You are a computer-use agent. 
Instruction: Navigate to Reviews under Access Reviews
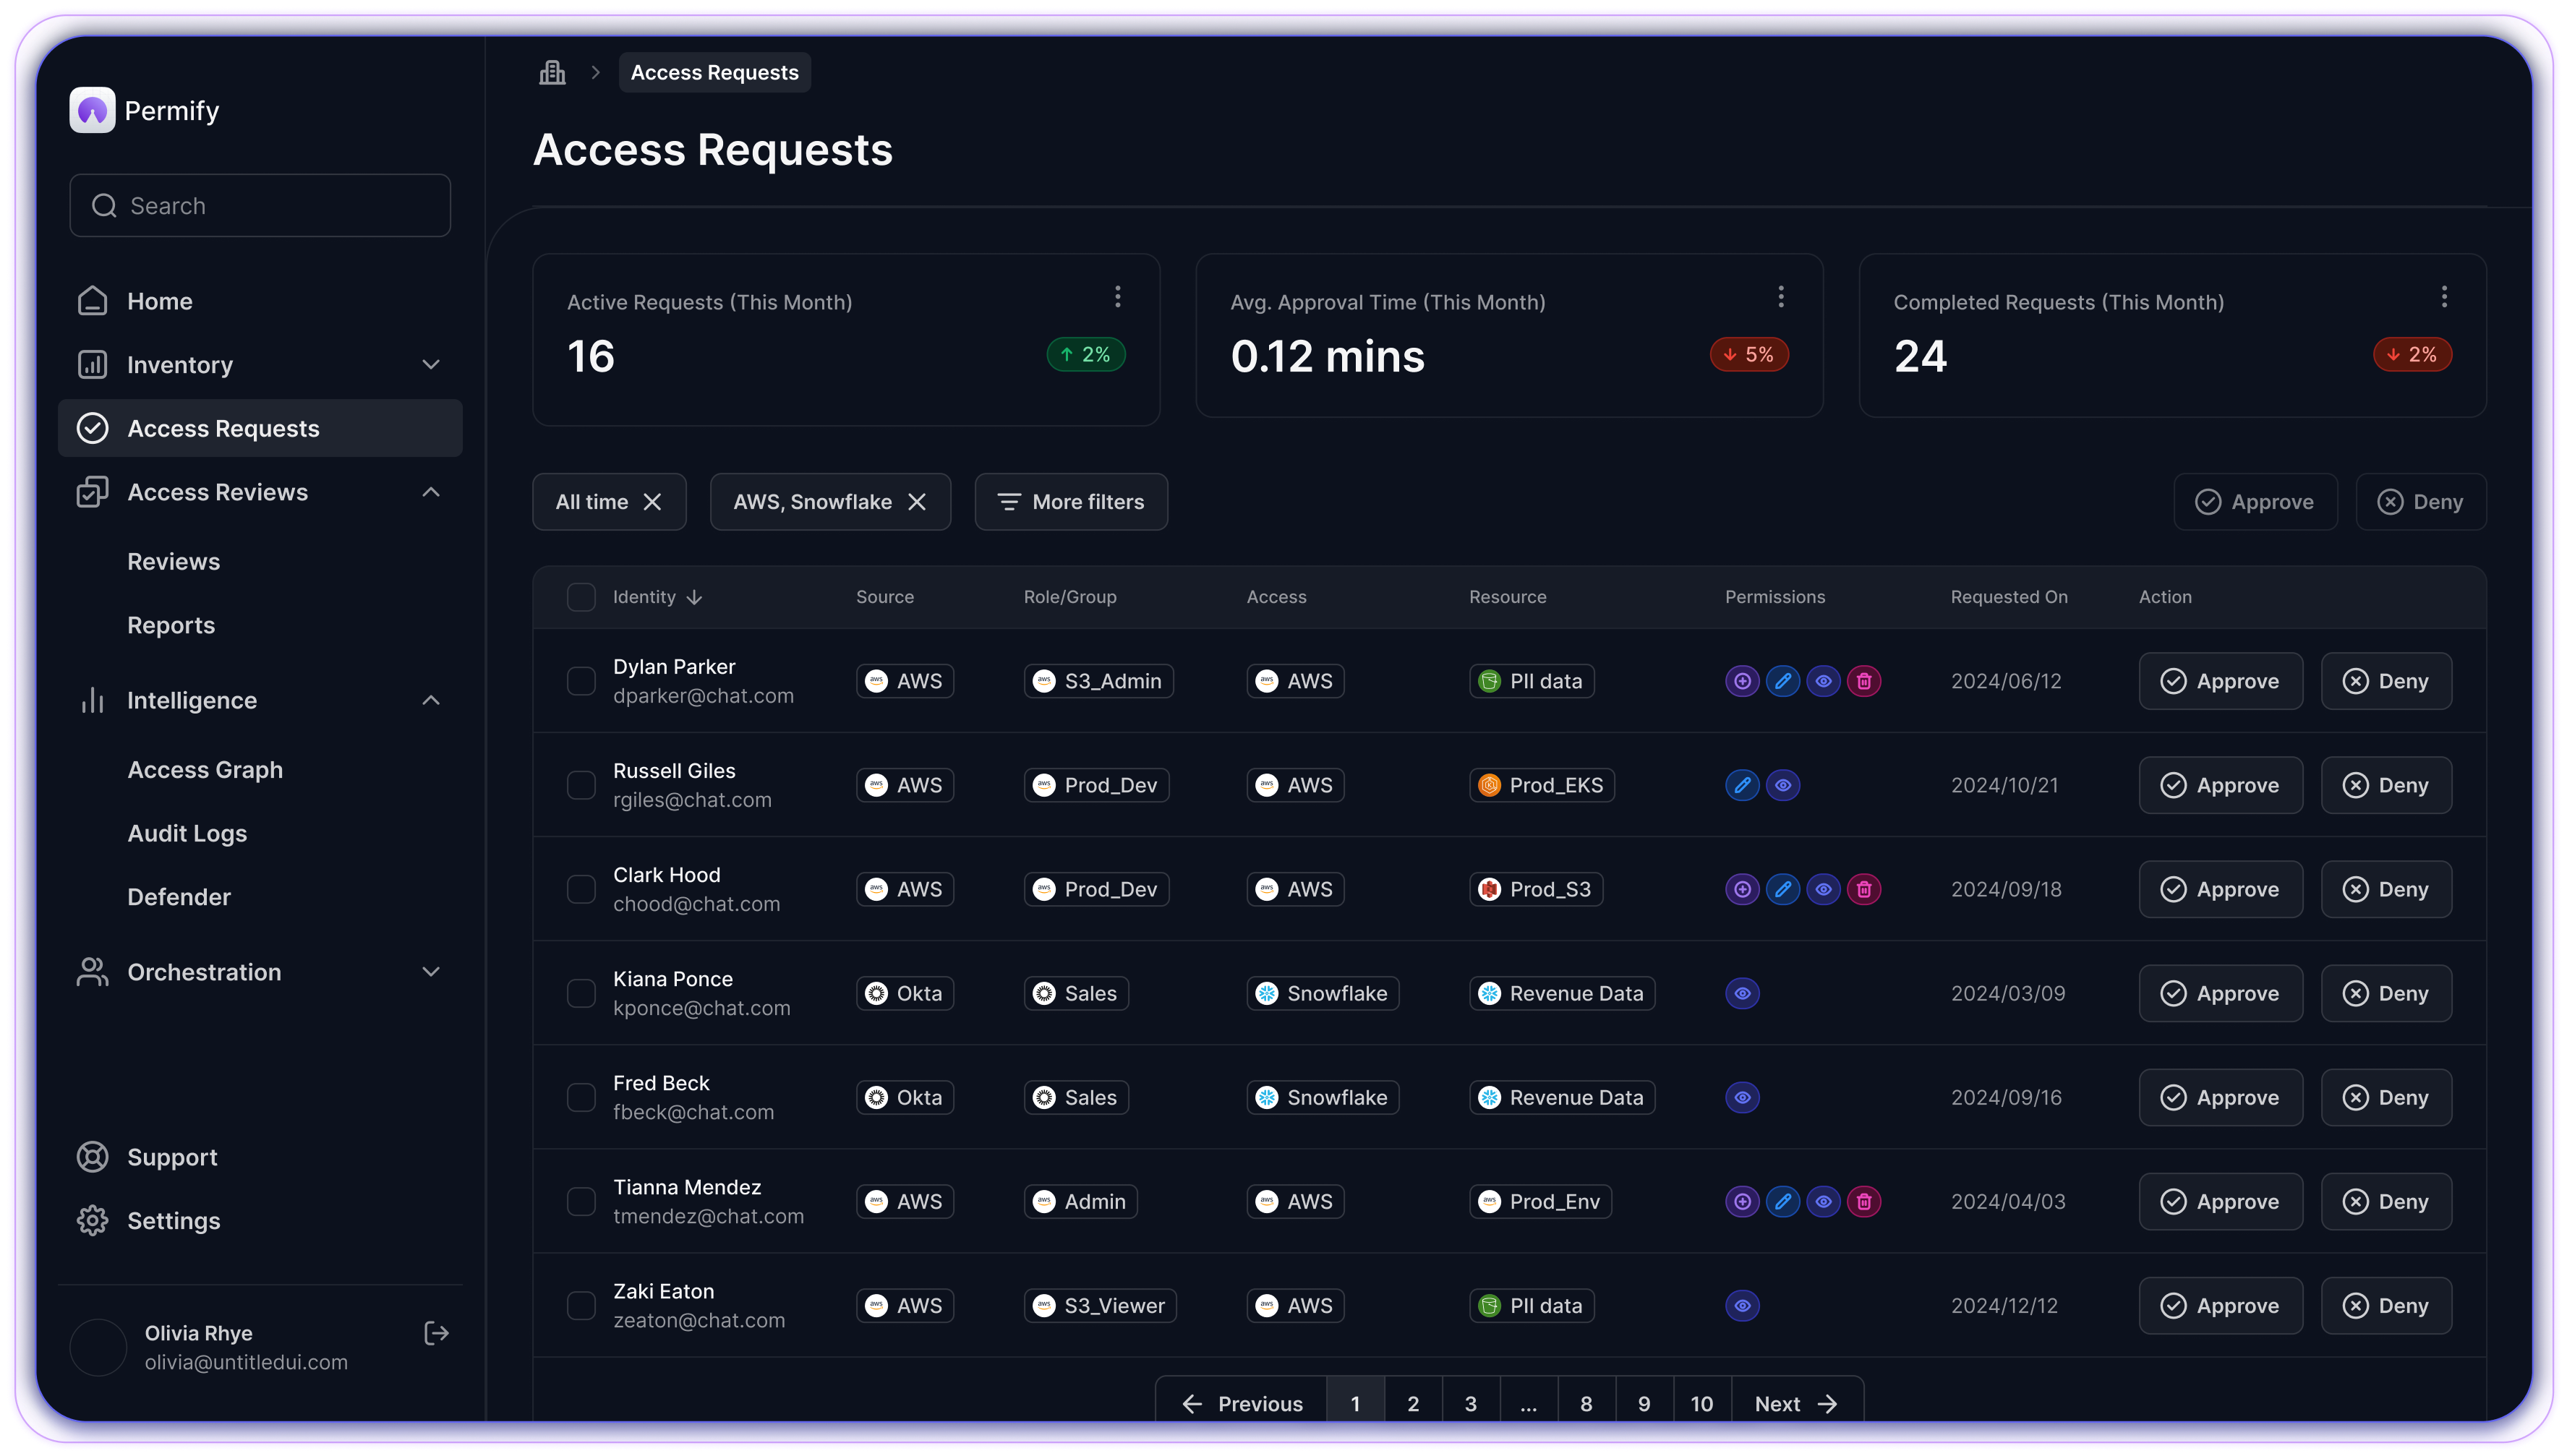(x=173, y=560)
